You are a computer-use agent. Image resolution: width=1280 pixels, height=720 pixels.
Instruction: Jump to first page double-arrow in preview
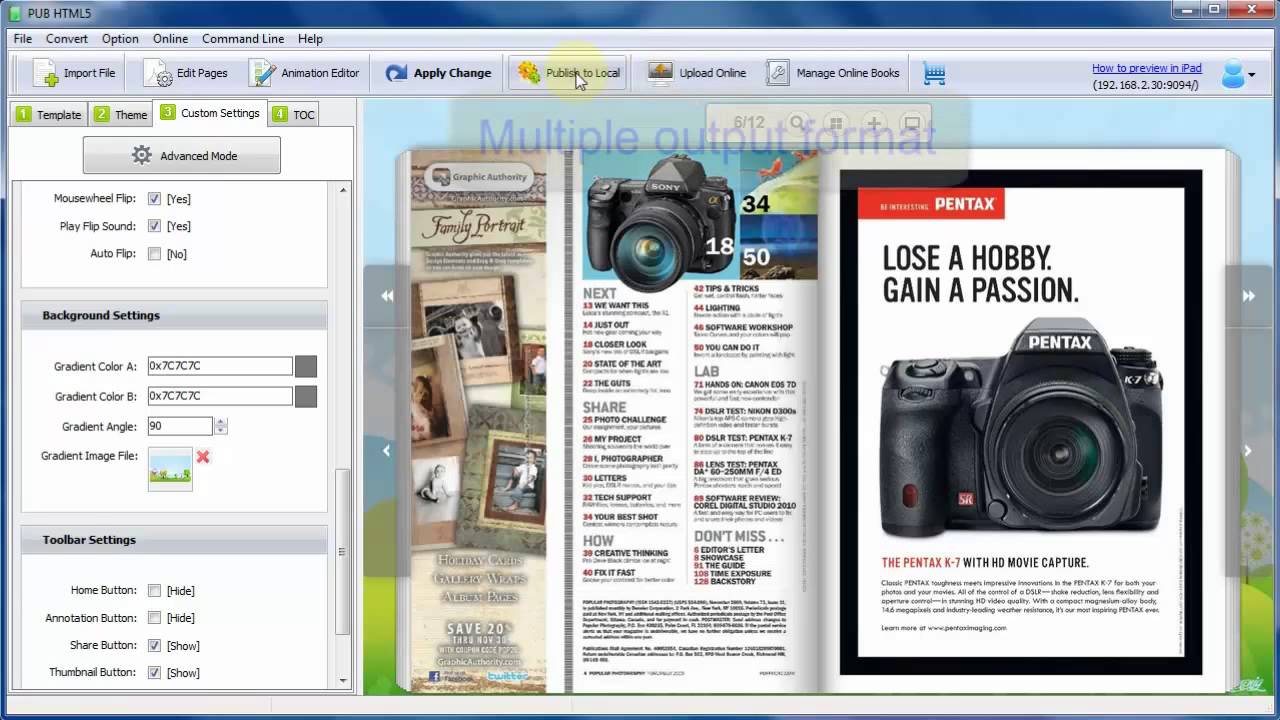[387, 296]
